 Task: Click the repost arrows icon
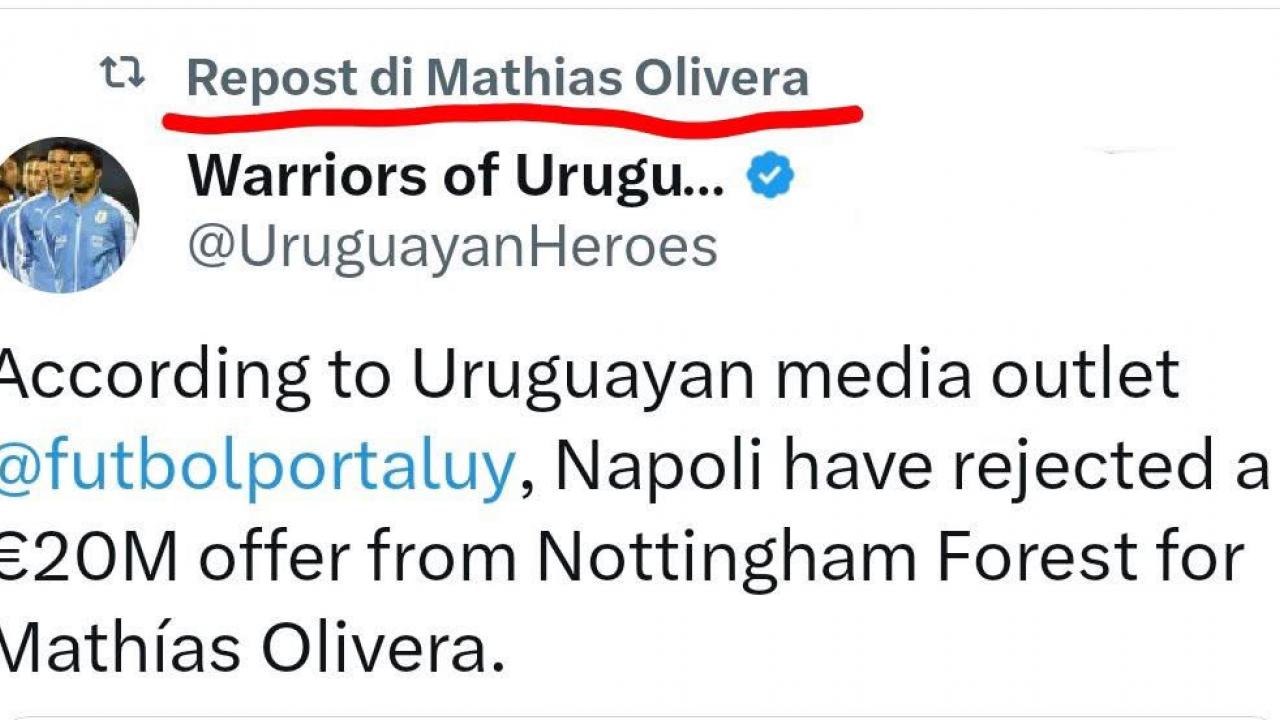[123, 73]
